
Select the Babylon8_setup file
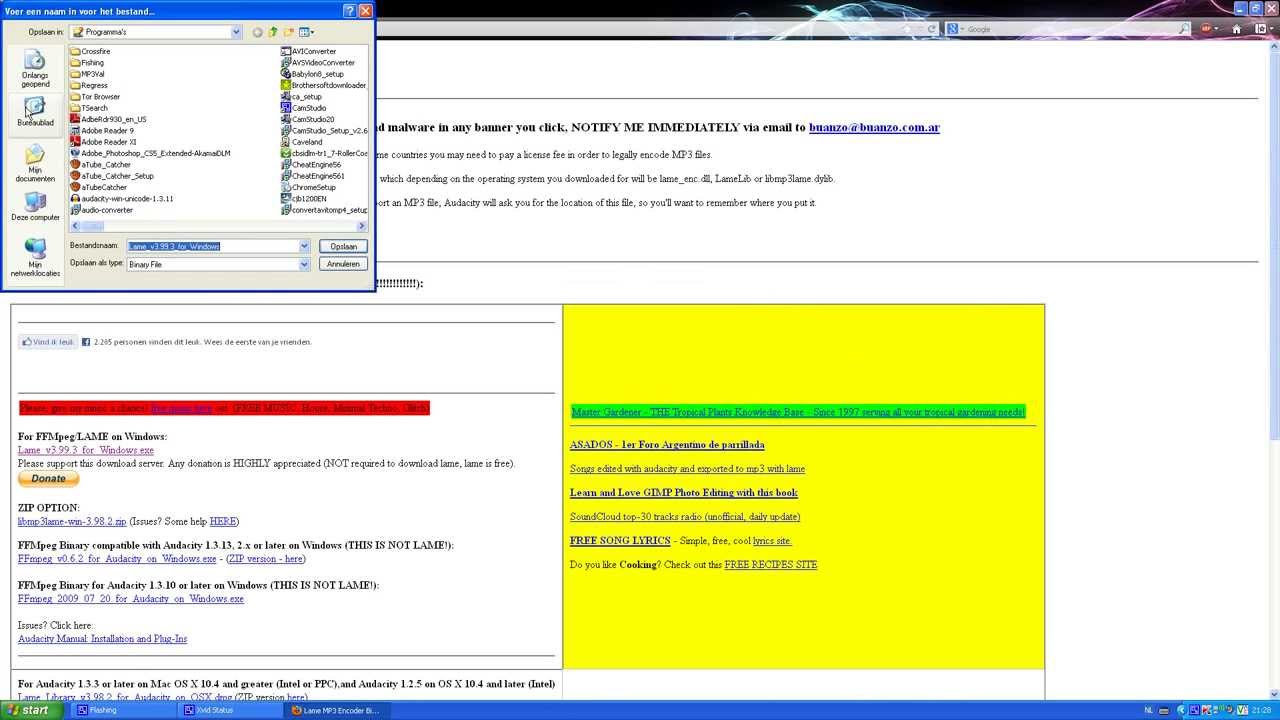tap(312, 74)
